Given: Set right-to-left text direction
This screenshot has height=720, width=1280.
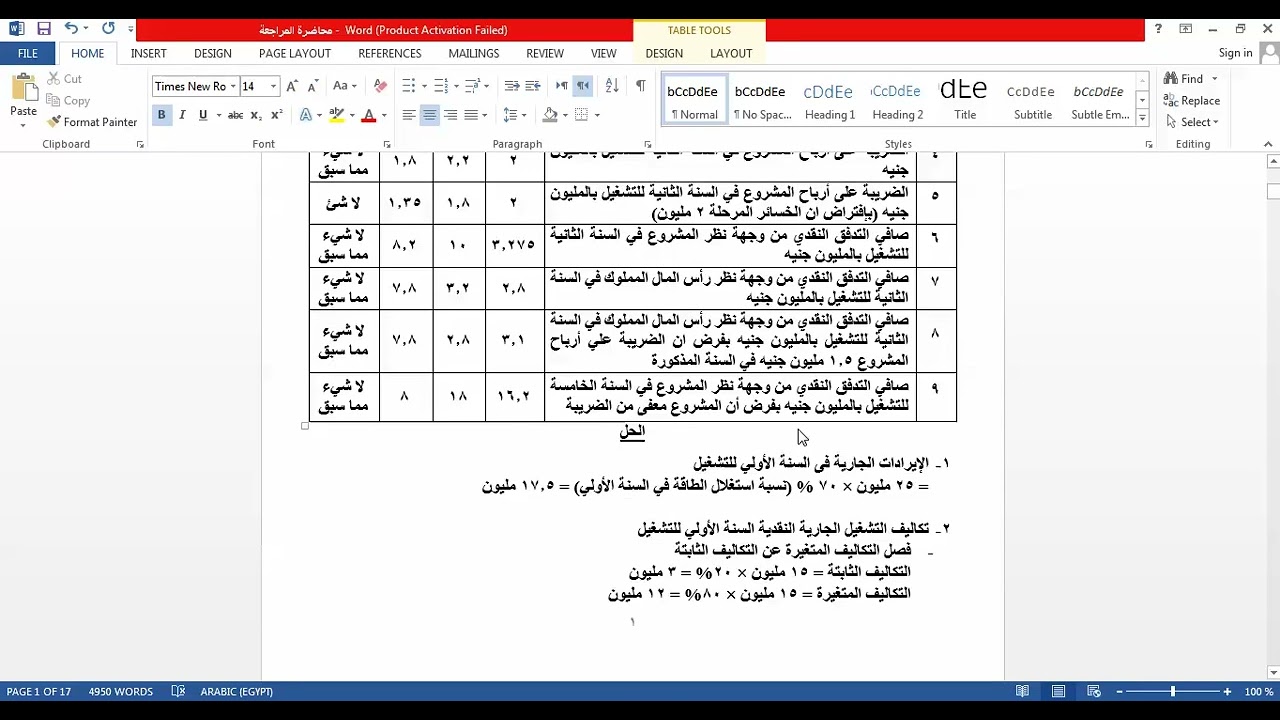Looking at the screenshot, I should pyautogui.click(x=583, y=86).
